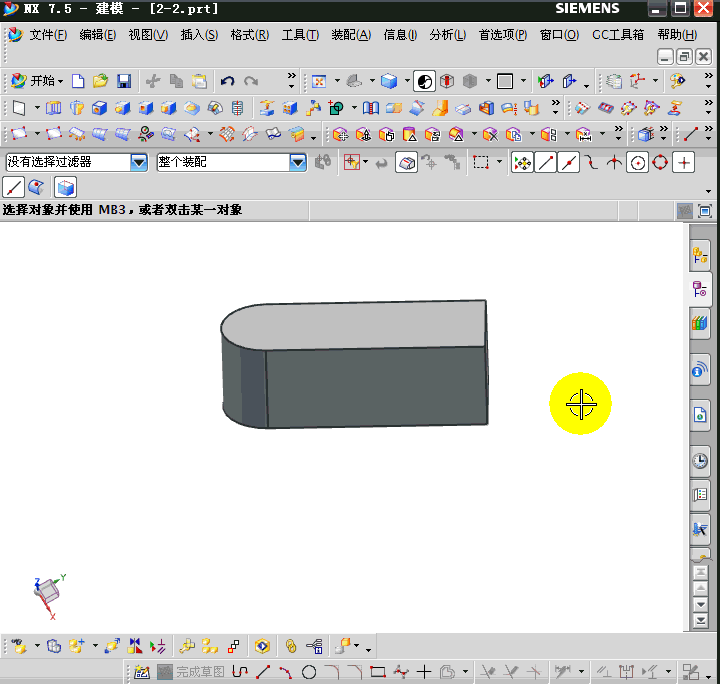Toggle Mid Point snap option
720x684 pixels.
point(569,163)
